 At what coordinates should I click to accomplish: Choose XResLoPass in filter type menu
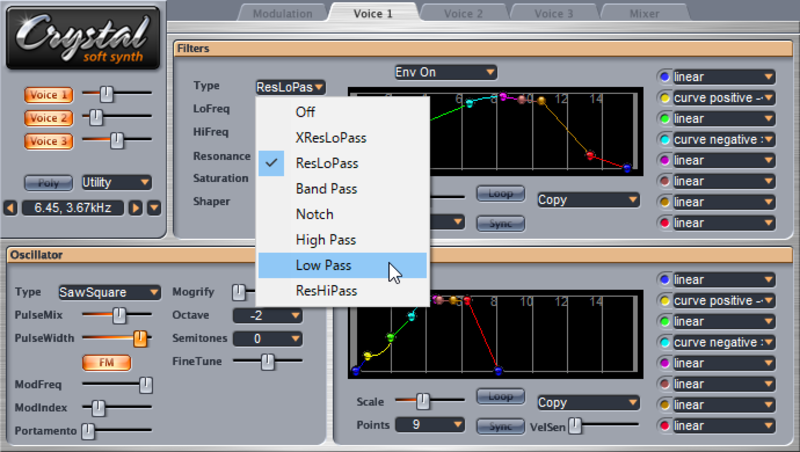click(342, 138)
